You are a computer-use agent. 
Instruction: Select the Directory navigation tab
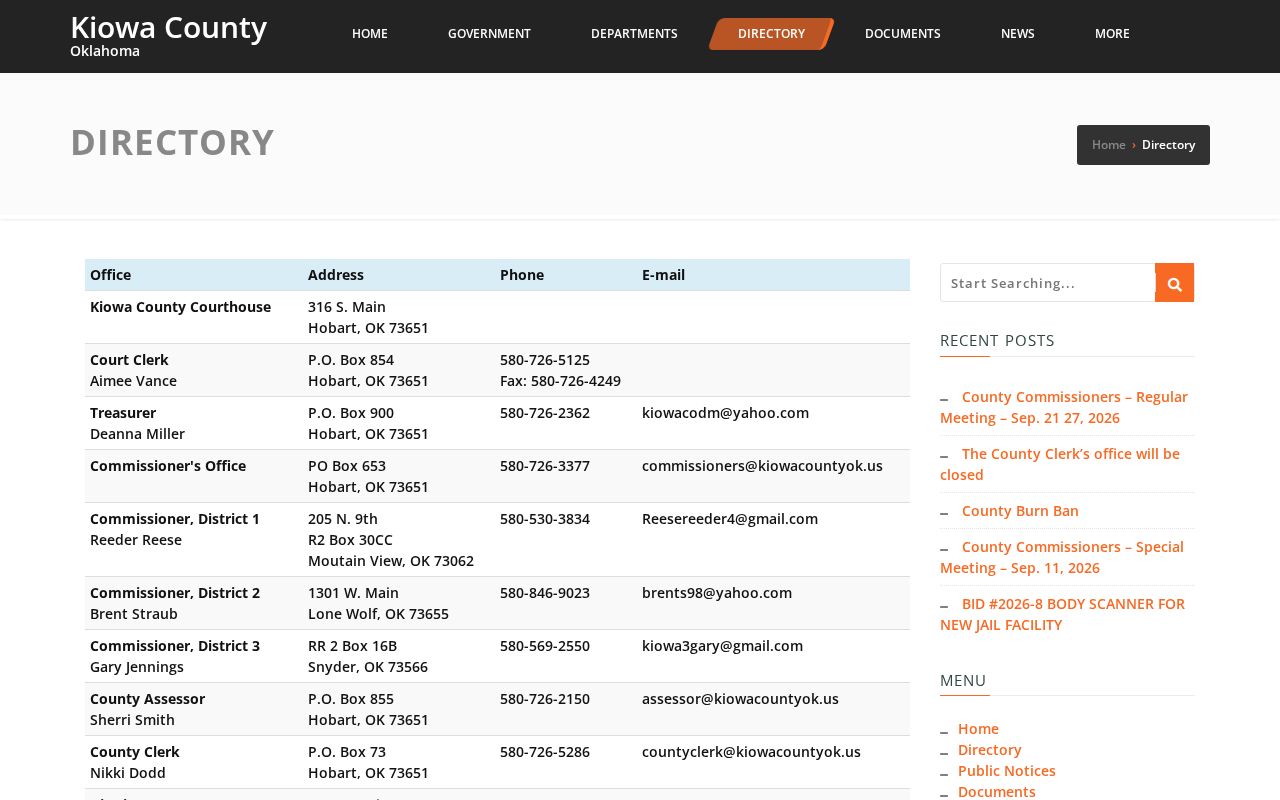[771, 34]
